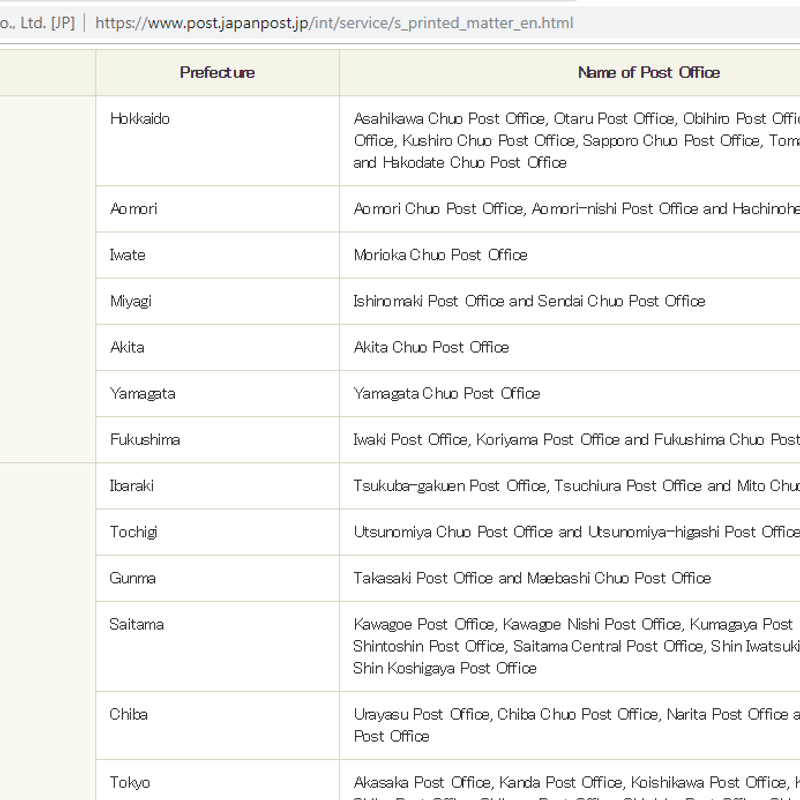Select the Yamagata prefecture cell
This screenshot has height=800, width=800.
click(217, 394)
